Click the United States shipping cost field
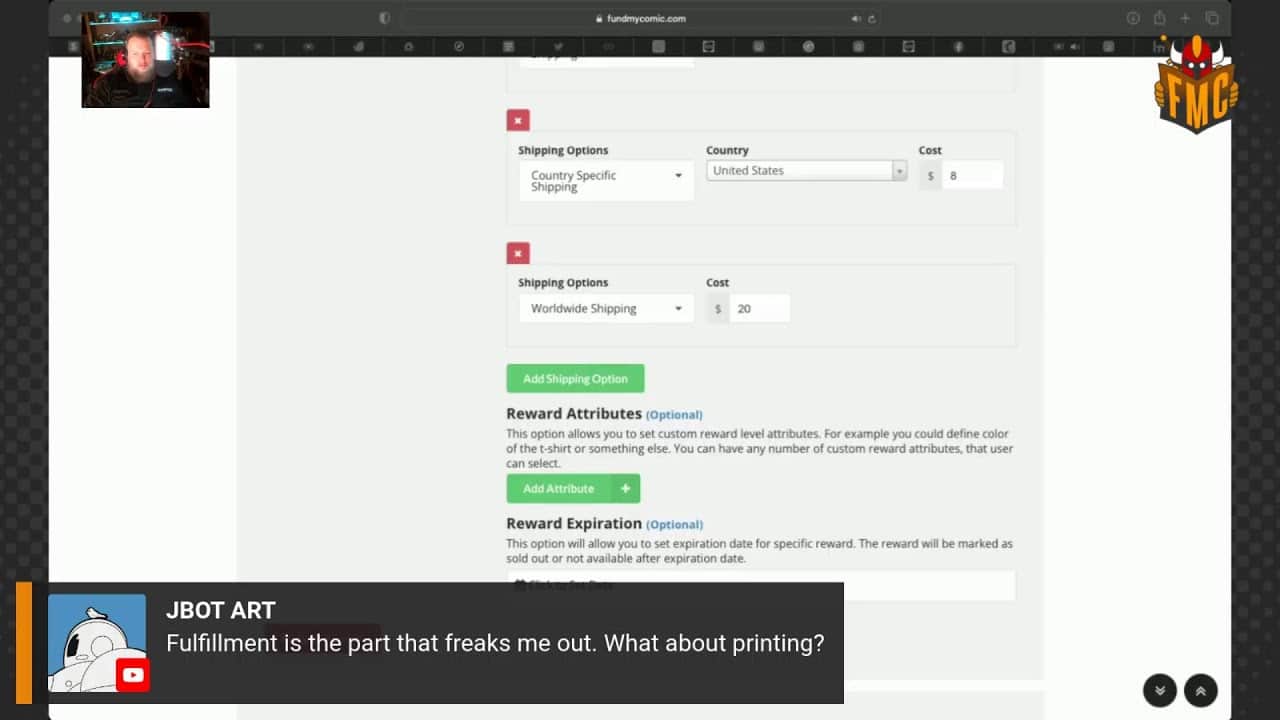 point(971,176)
